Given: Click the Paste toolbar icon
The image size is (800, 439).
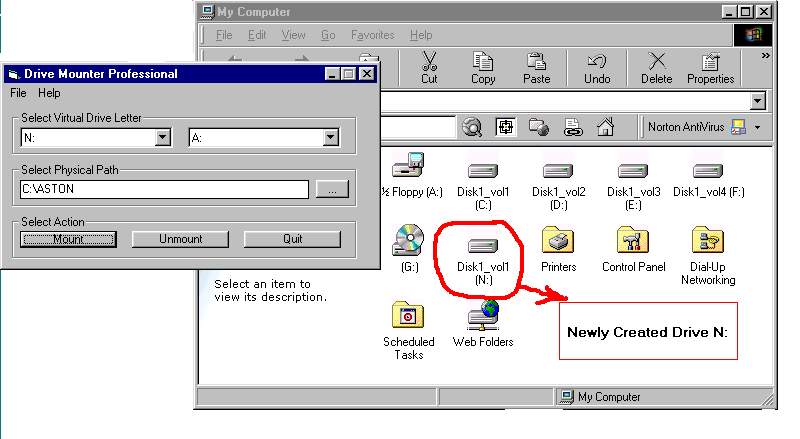Looking at the screenshot, I should 536,68.
